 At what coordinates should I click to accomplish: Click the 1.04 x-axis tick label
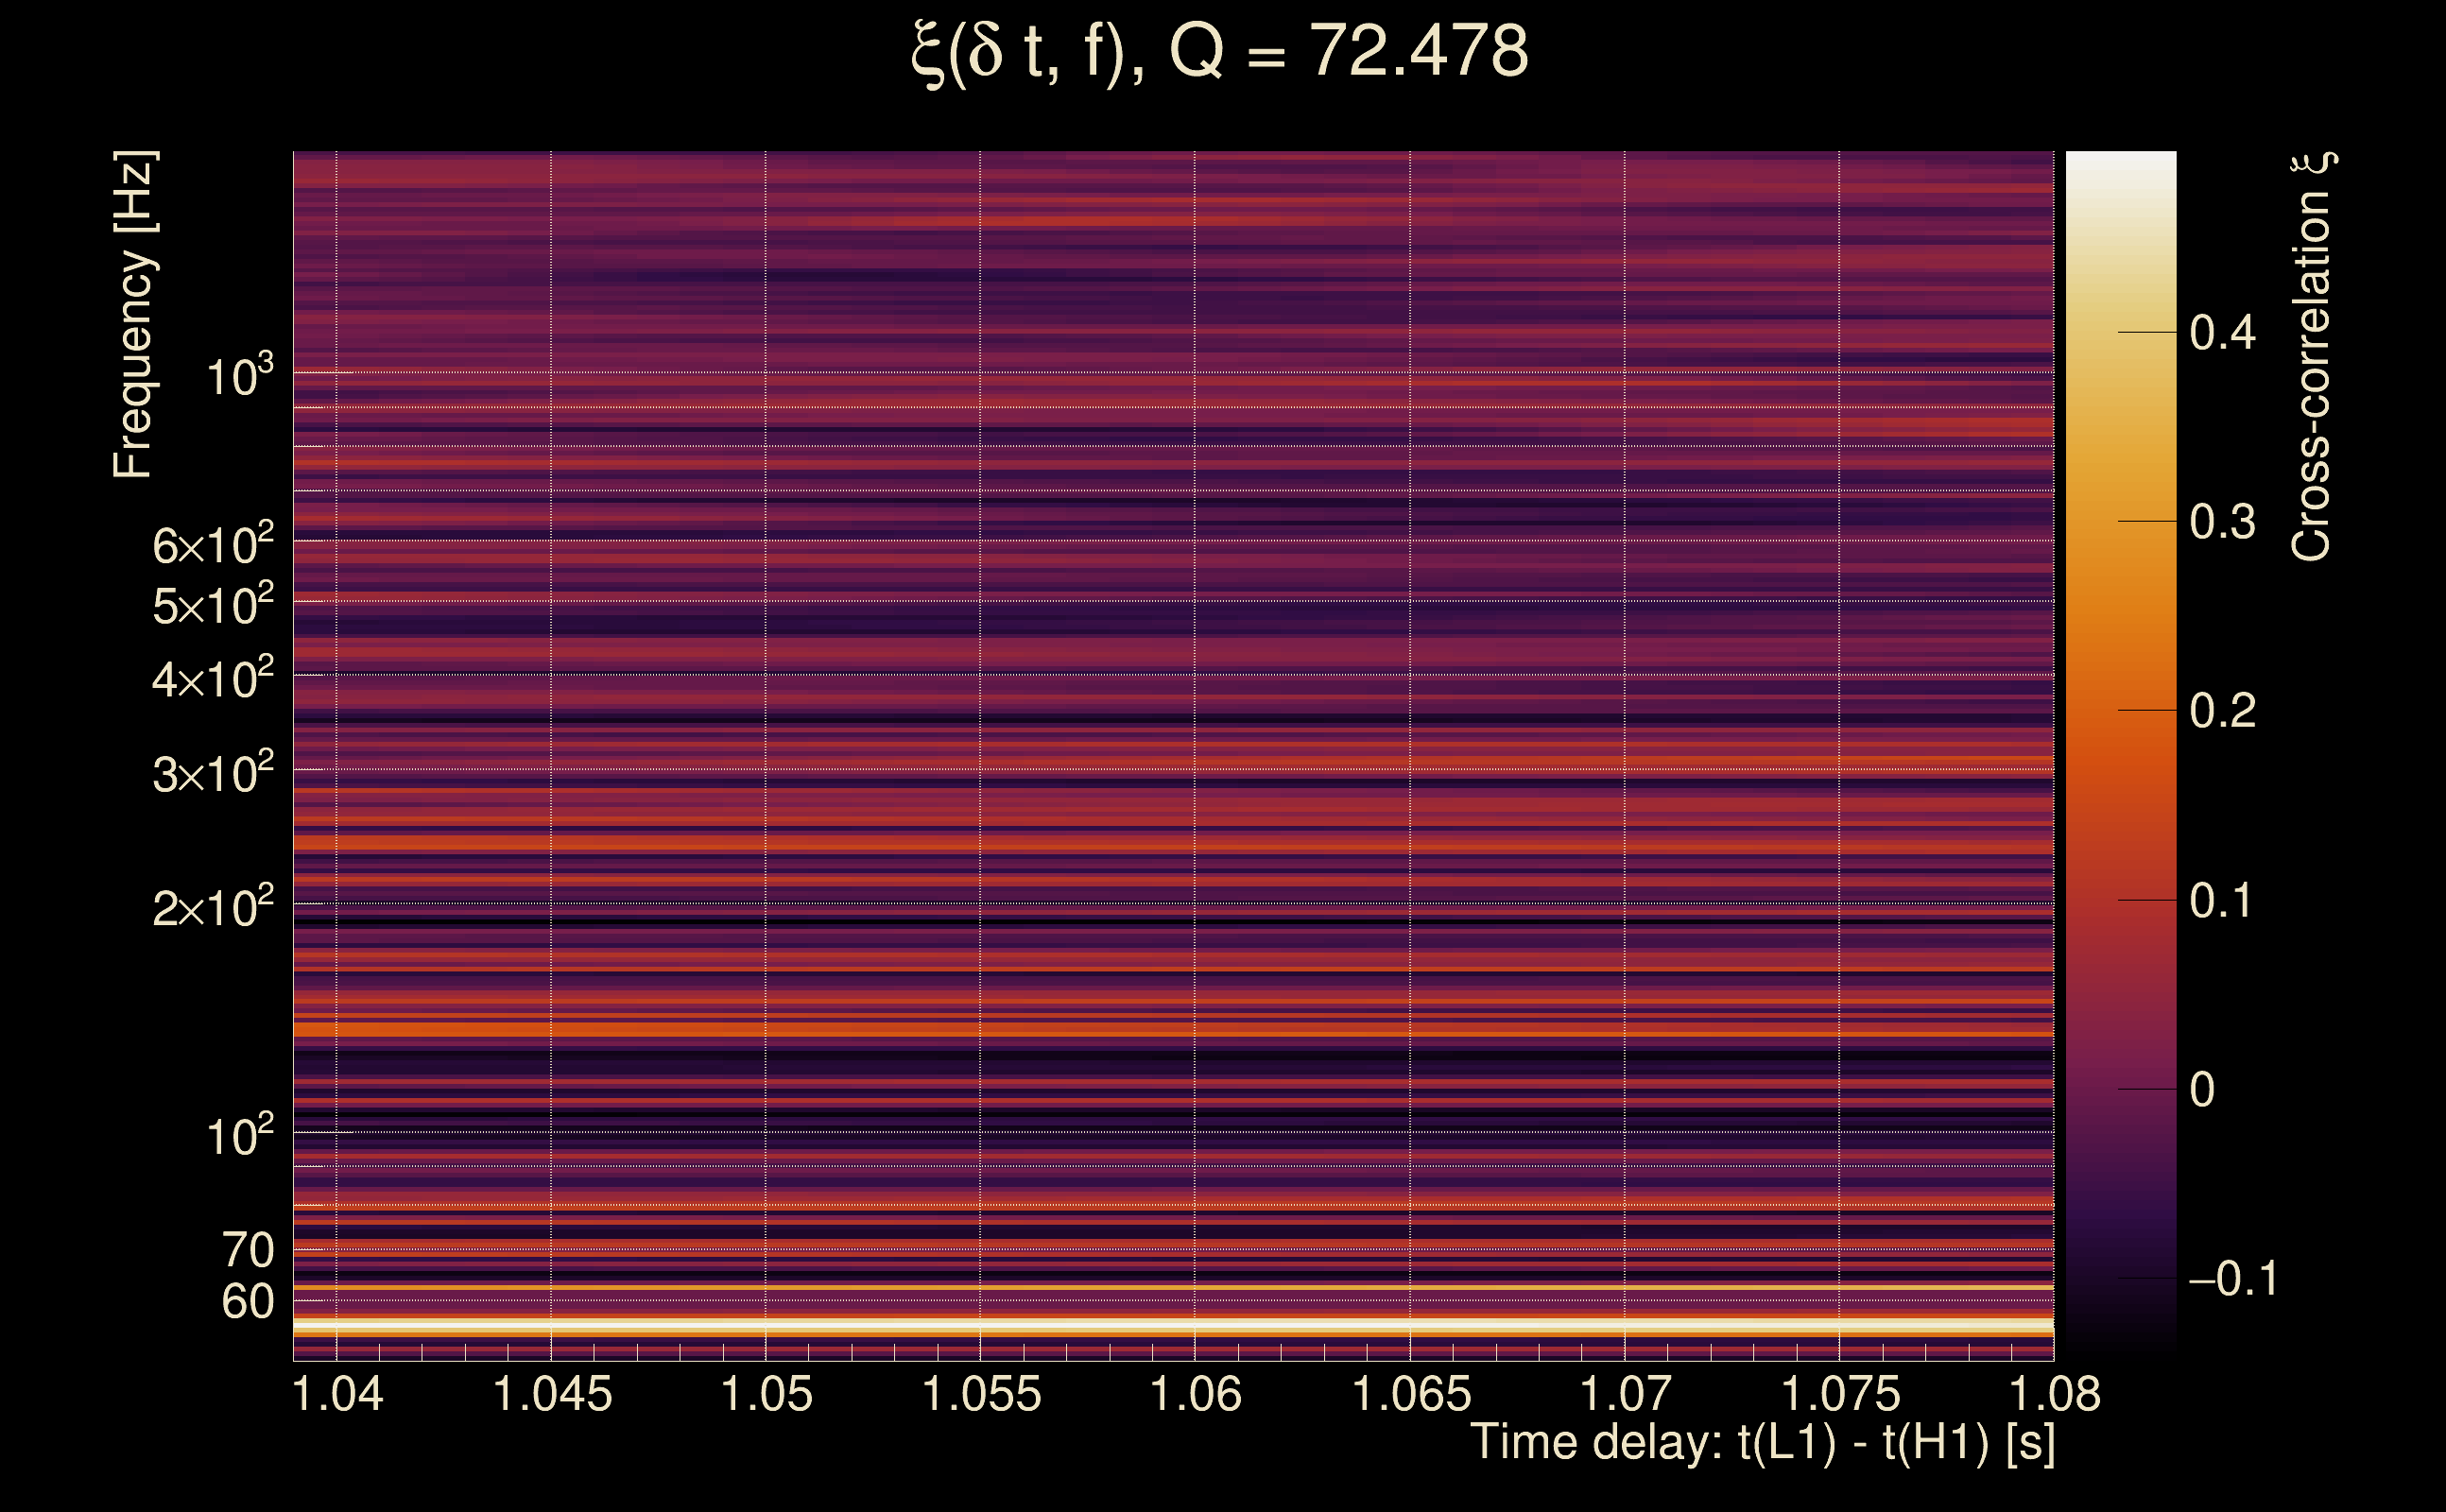pos(338,1395)
